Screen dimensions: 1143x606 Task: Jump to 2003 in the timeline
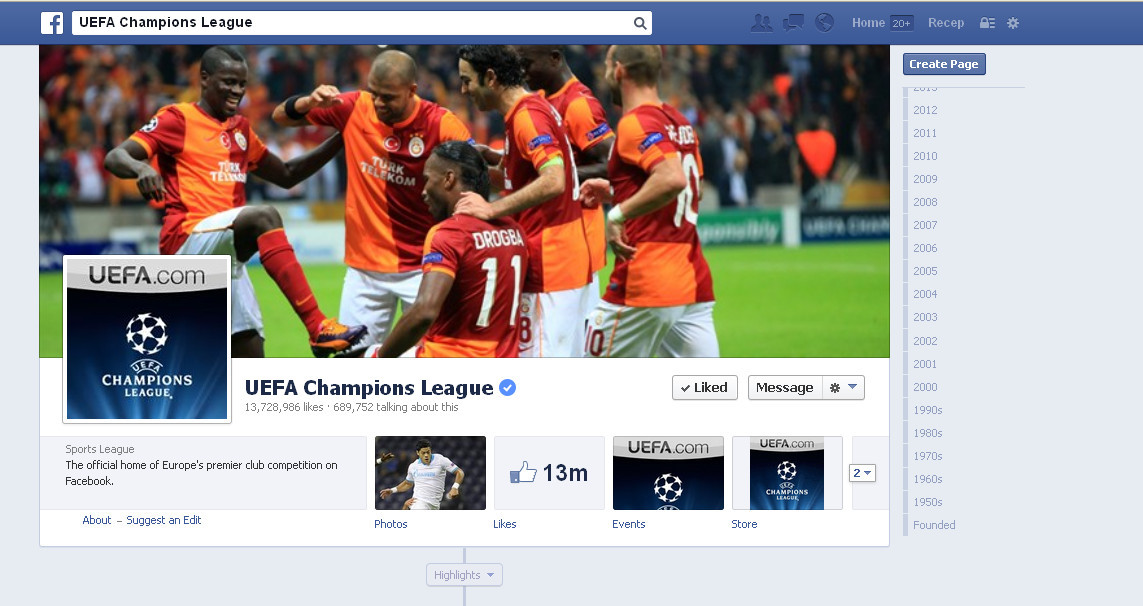pos(925,317)
